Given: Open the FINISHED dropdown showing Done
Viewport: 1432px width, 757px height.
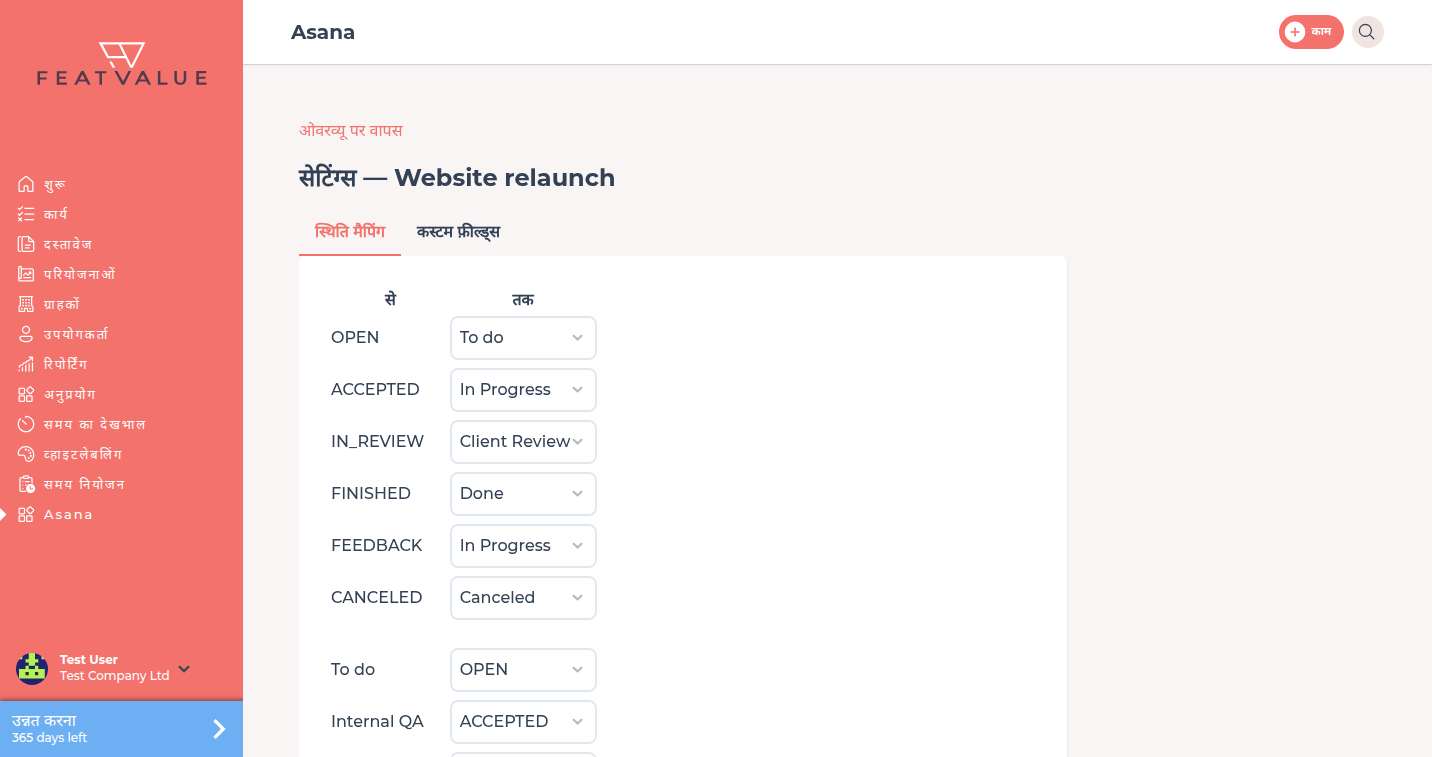Looking at the screenshot, I should pyautogui.click(x=523, y=494).
